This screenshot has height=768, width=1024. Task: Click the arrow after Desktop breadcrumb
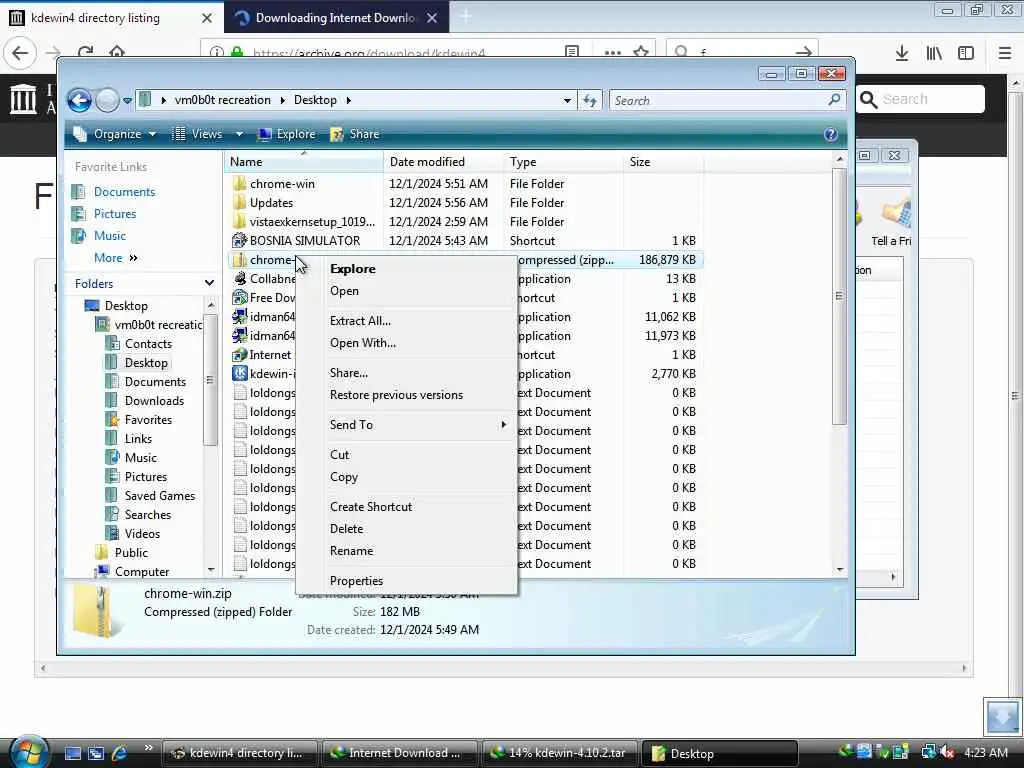click(x=348, y=101)
